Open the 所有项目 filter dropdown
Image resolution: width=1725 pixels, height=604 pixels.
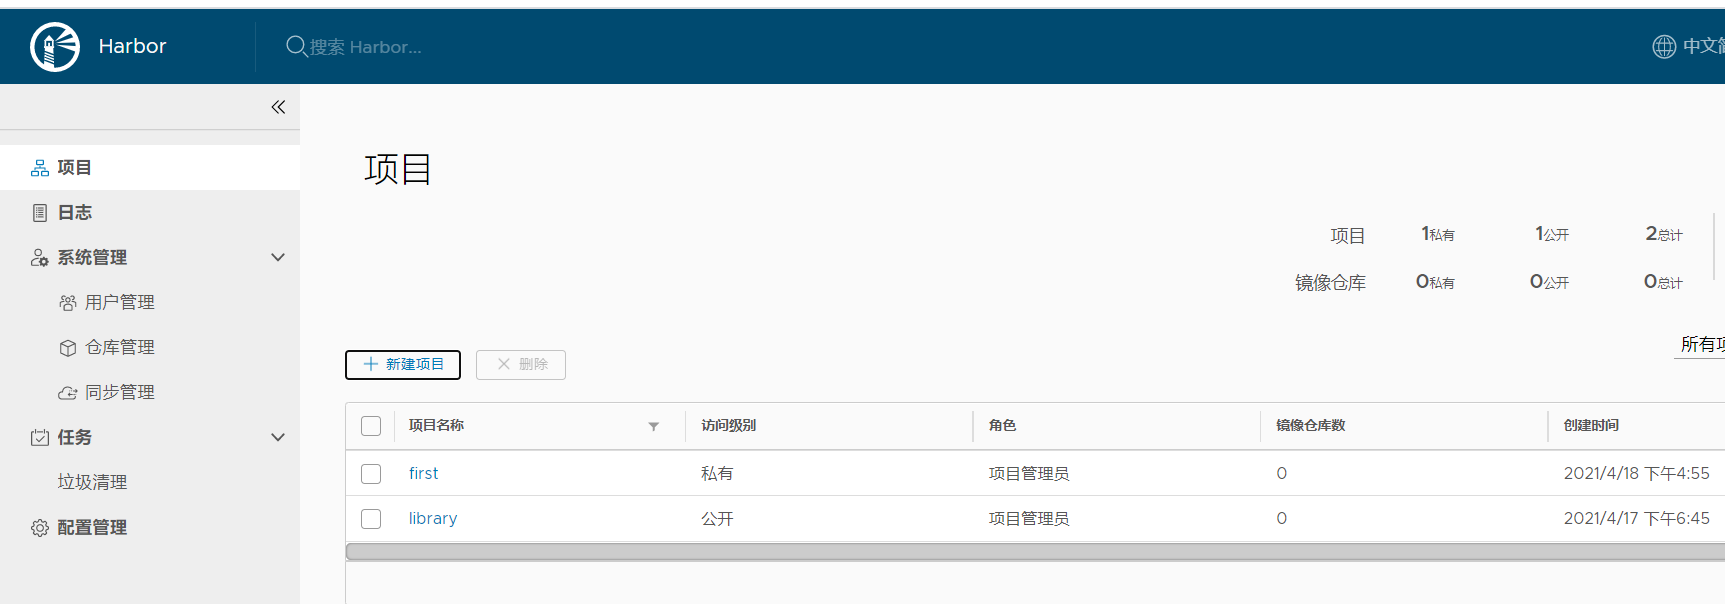pos(1701,345)
